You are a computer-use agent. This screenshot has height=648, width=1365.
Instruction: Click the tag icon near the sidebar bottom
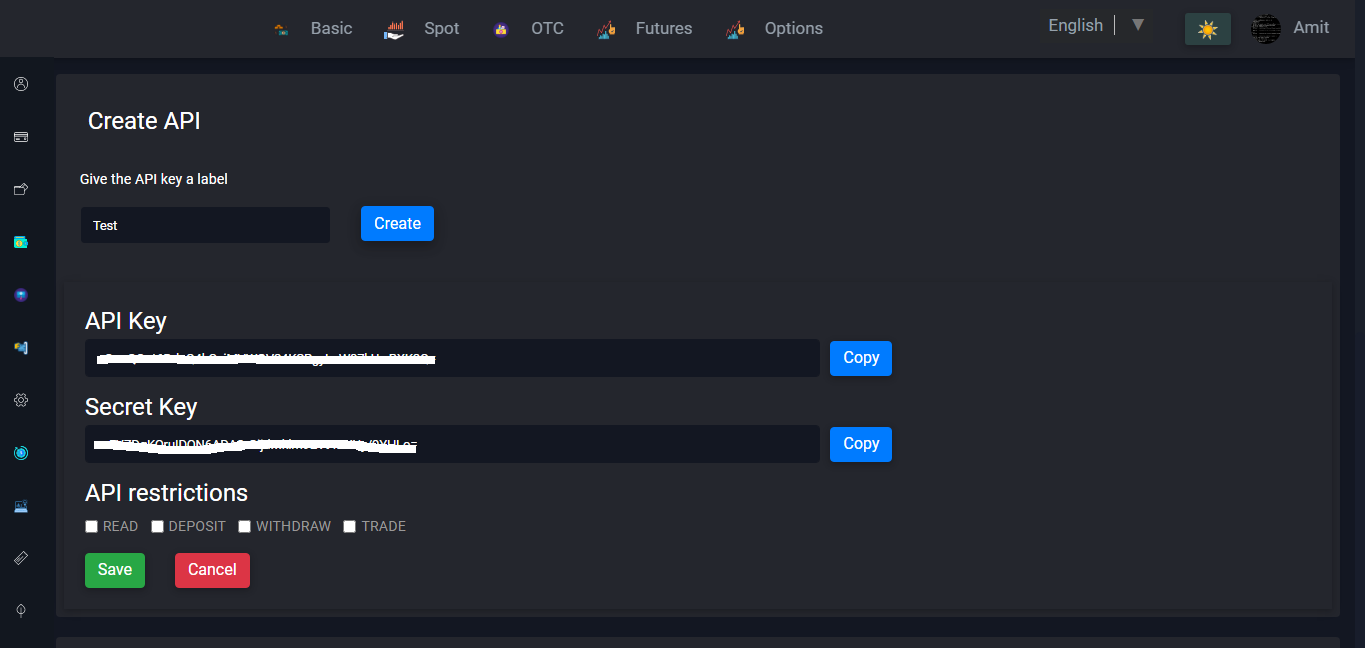(20, 558)
